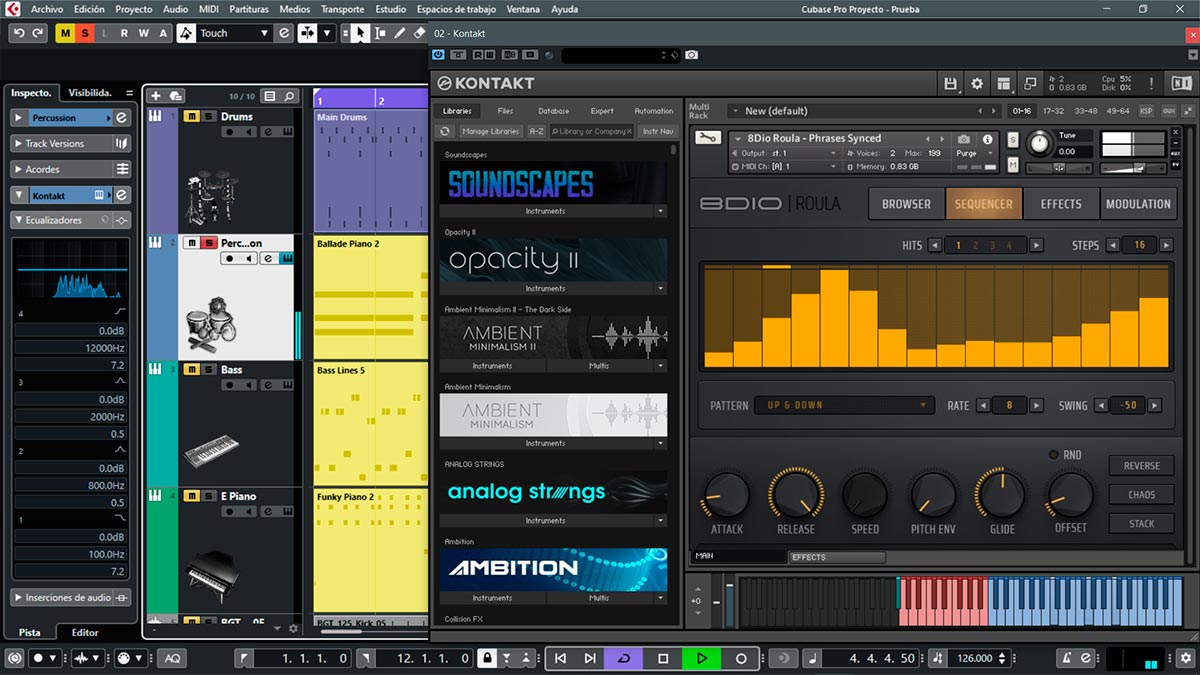This screenshot has height=675, width=1200.
Task: Add a new track with plus icon
Action: point(155,96)
